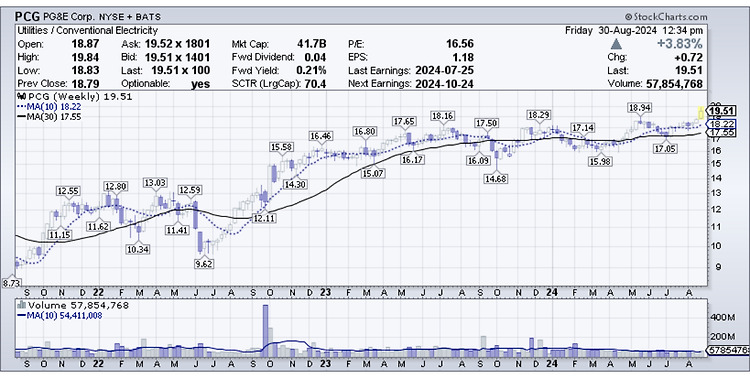
Task: Select the percent change +3.83%
Action: click(x=679, y=44)
